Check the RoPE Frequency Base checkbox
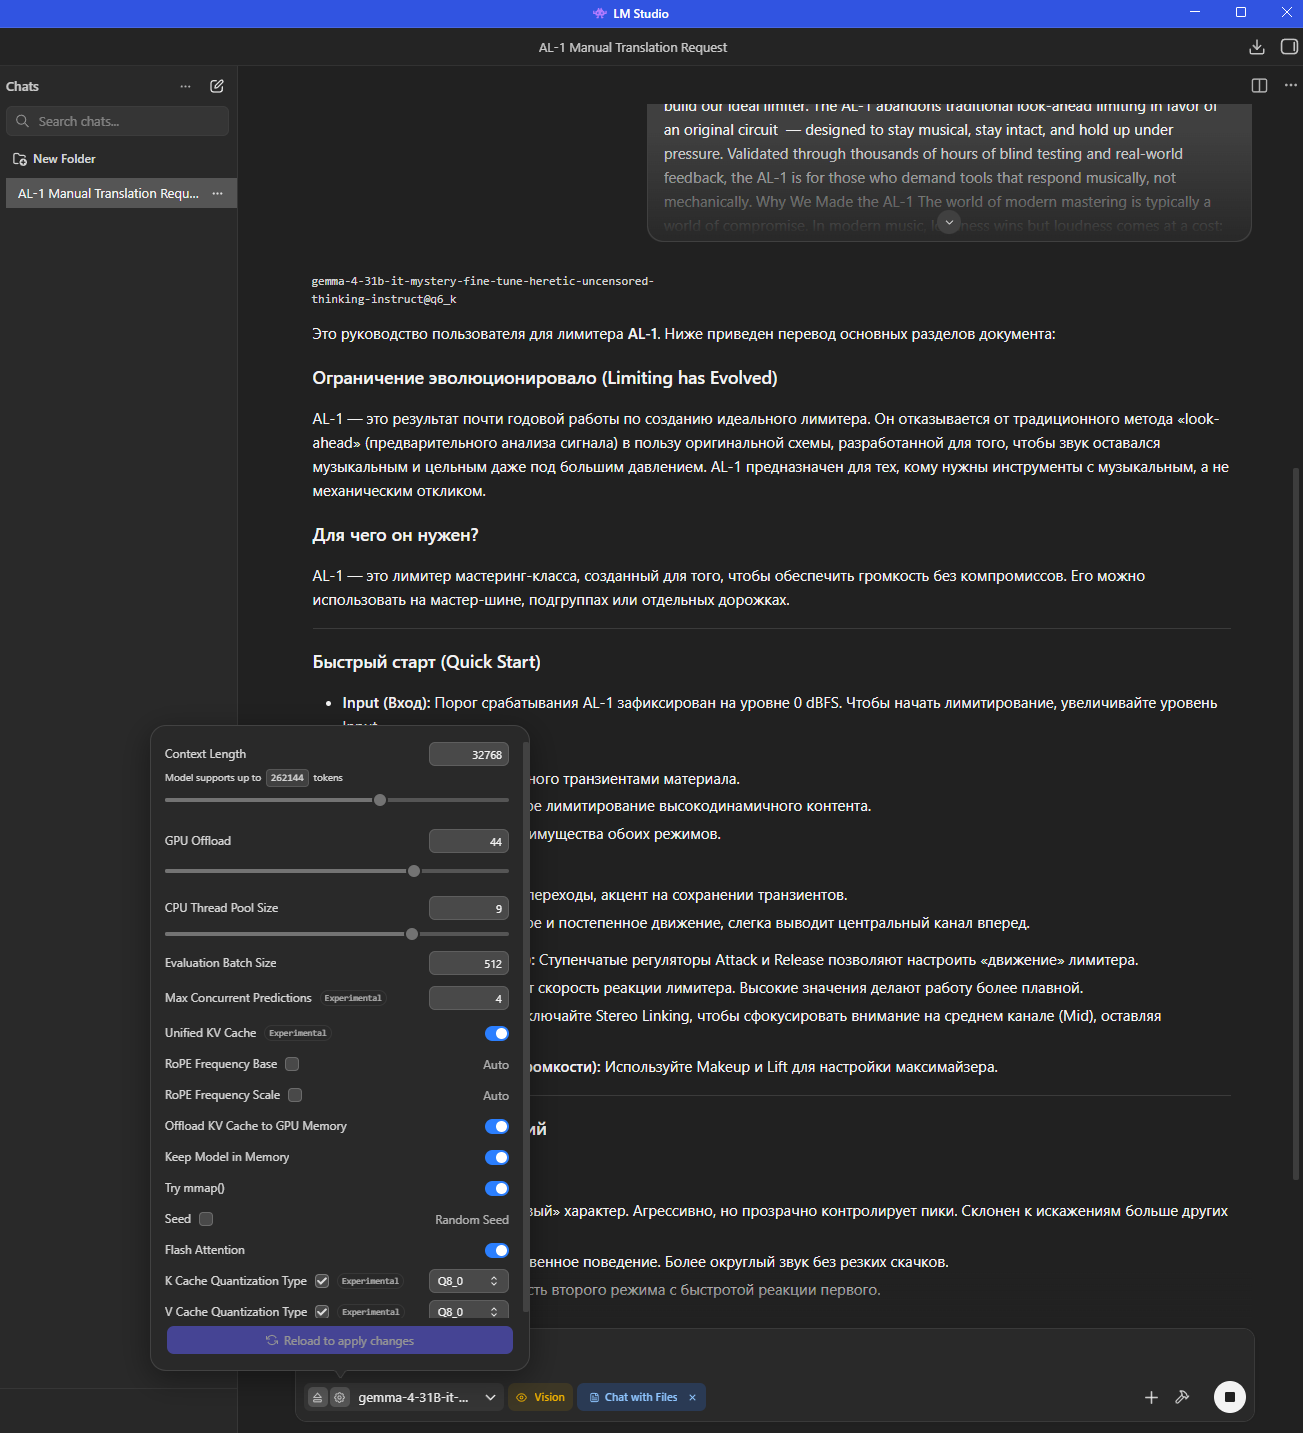The width and height of the screenshot is (1303, 1433). click(292, 1064)
